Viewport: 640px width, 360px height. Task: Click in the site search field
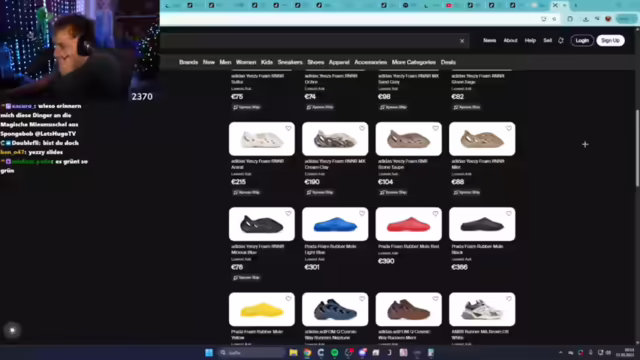[x=309, y=41]
